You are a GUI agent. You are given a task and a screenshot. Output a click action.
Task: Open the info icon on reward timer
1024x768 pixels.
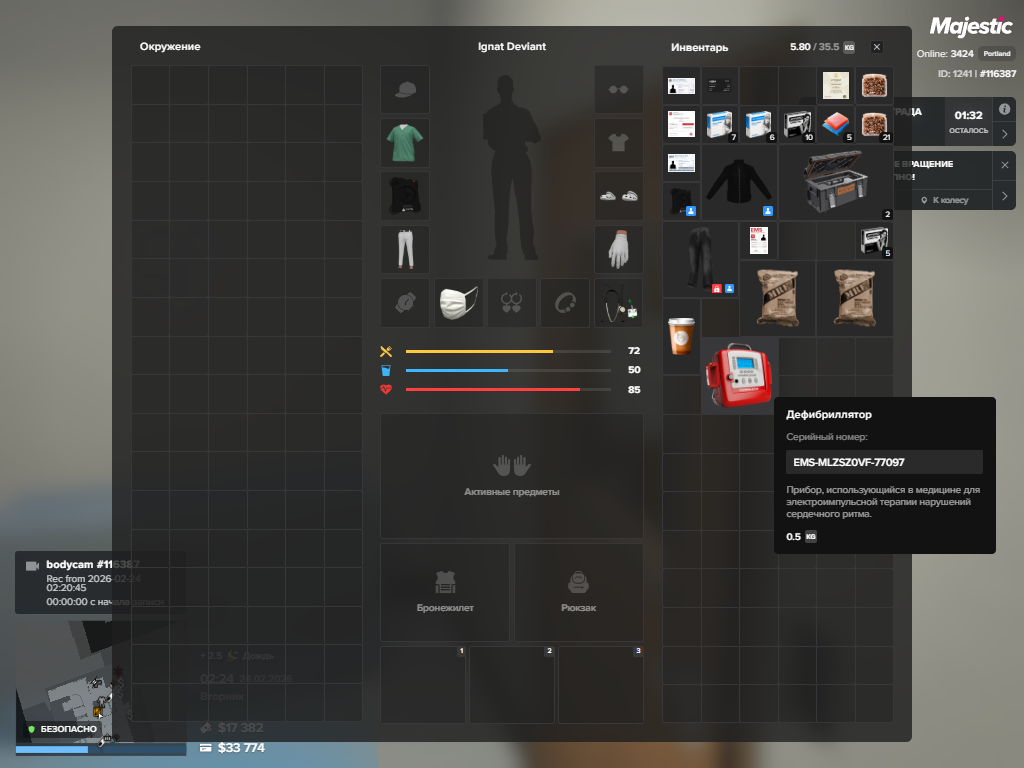pyautogui.click(x=1004, y=110)
